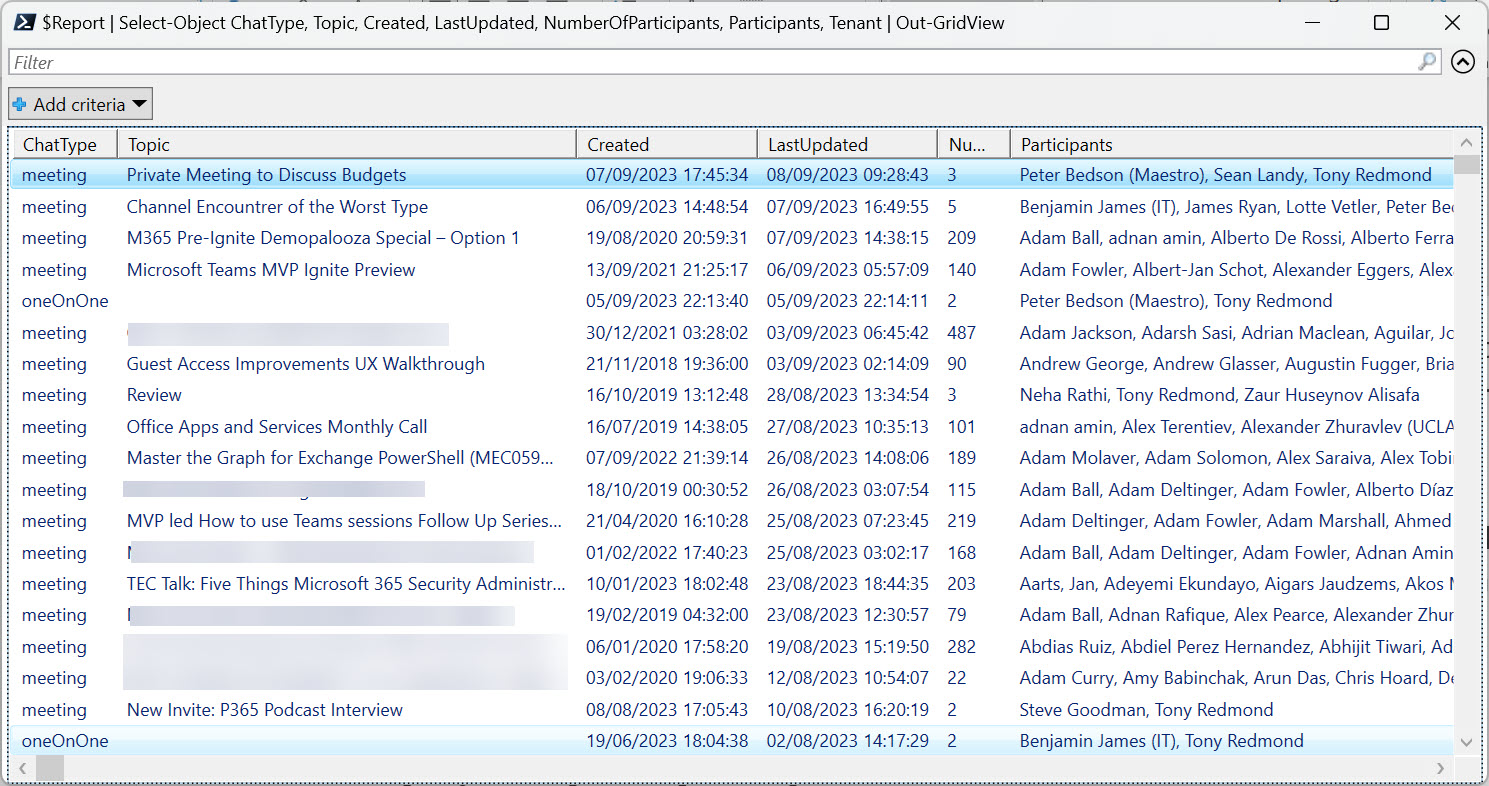The image size is (1489, 786).
Task: Sort by the Created column header
Action: point(666,145)
